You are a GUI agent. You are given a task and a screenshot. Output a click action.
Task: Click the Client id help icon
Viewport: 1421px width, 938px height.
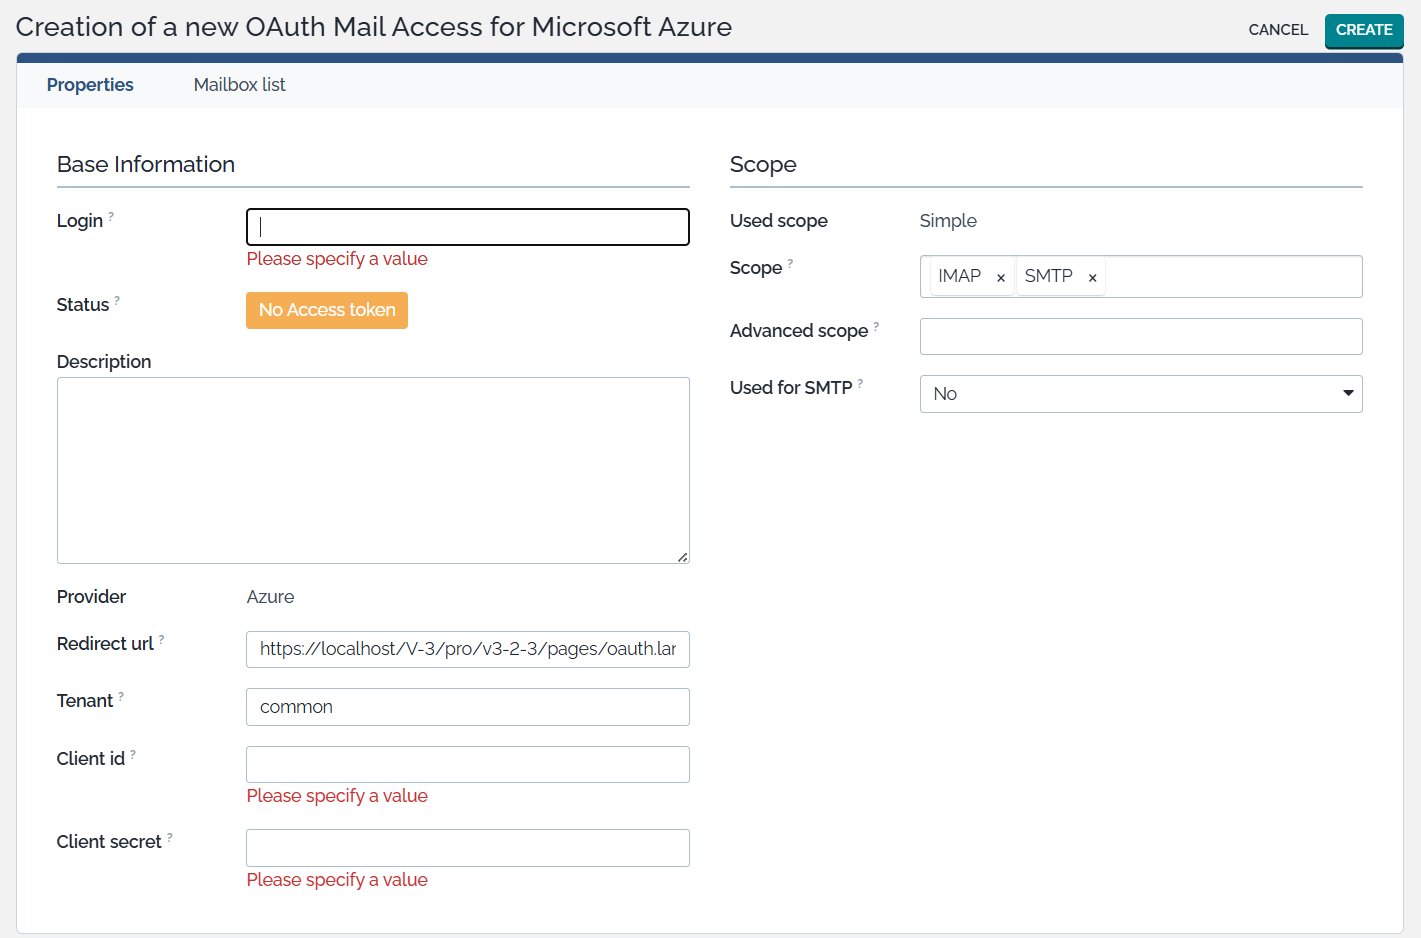click(133, 753)
